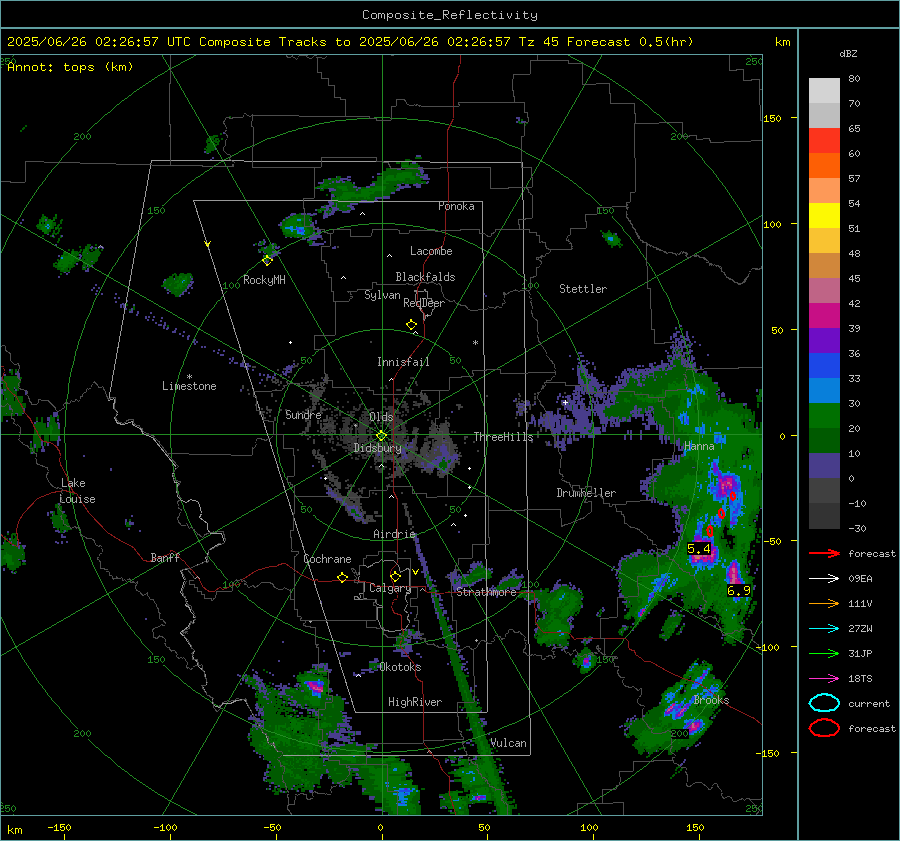Select the Okotoks map label
900x841 pixels.
[x=400, y=667]
